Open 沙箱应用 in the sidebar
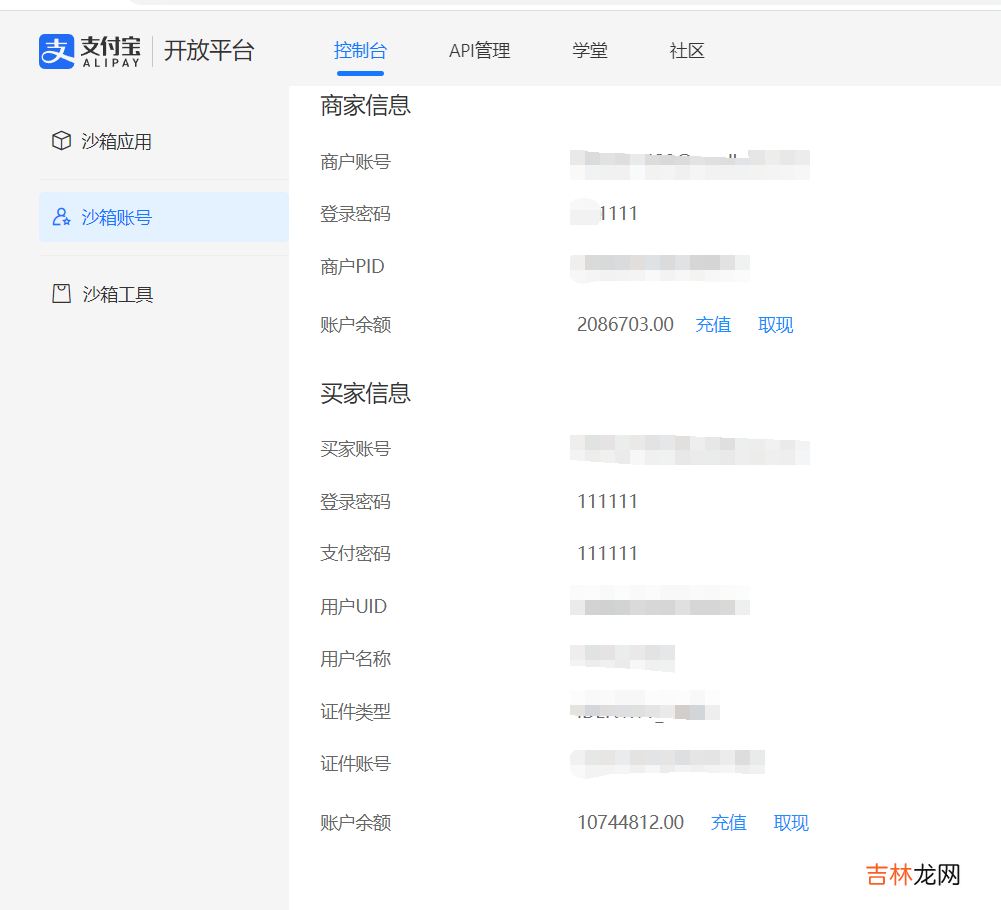1001x910 pixels. [x=117, y=142]
